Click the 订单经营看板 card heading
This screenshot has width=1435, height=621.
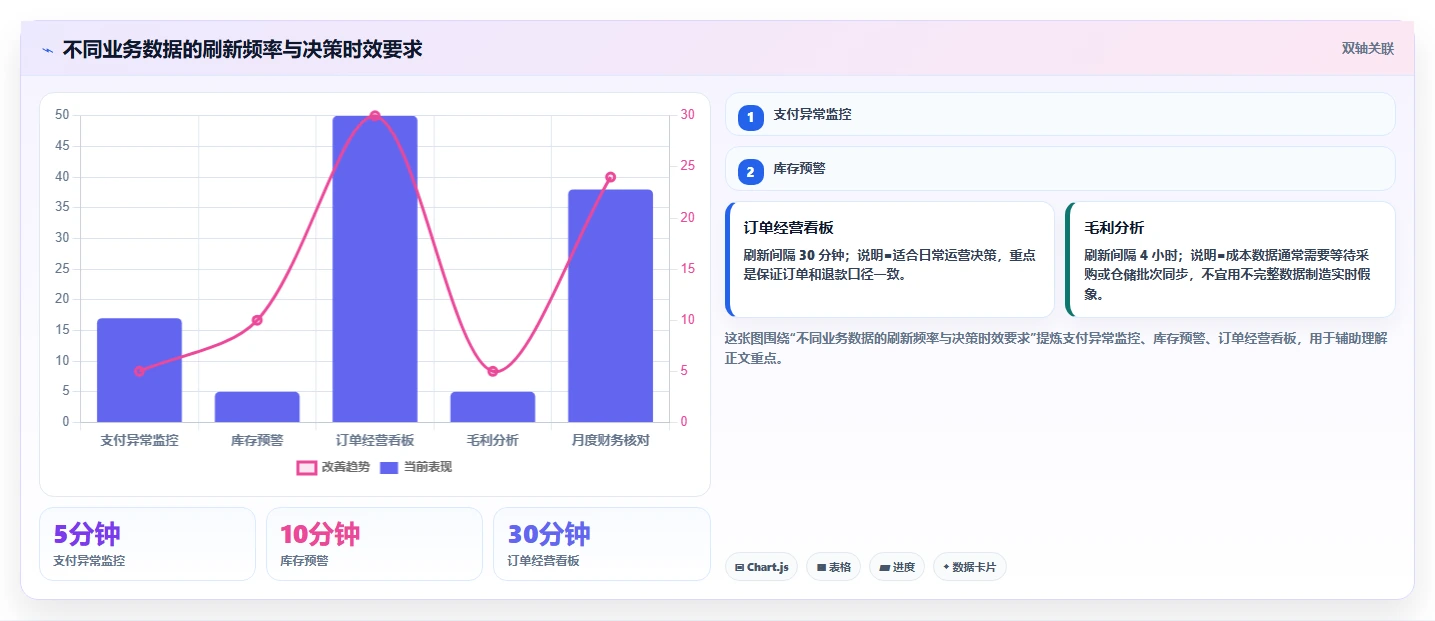(789, 227)
